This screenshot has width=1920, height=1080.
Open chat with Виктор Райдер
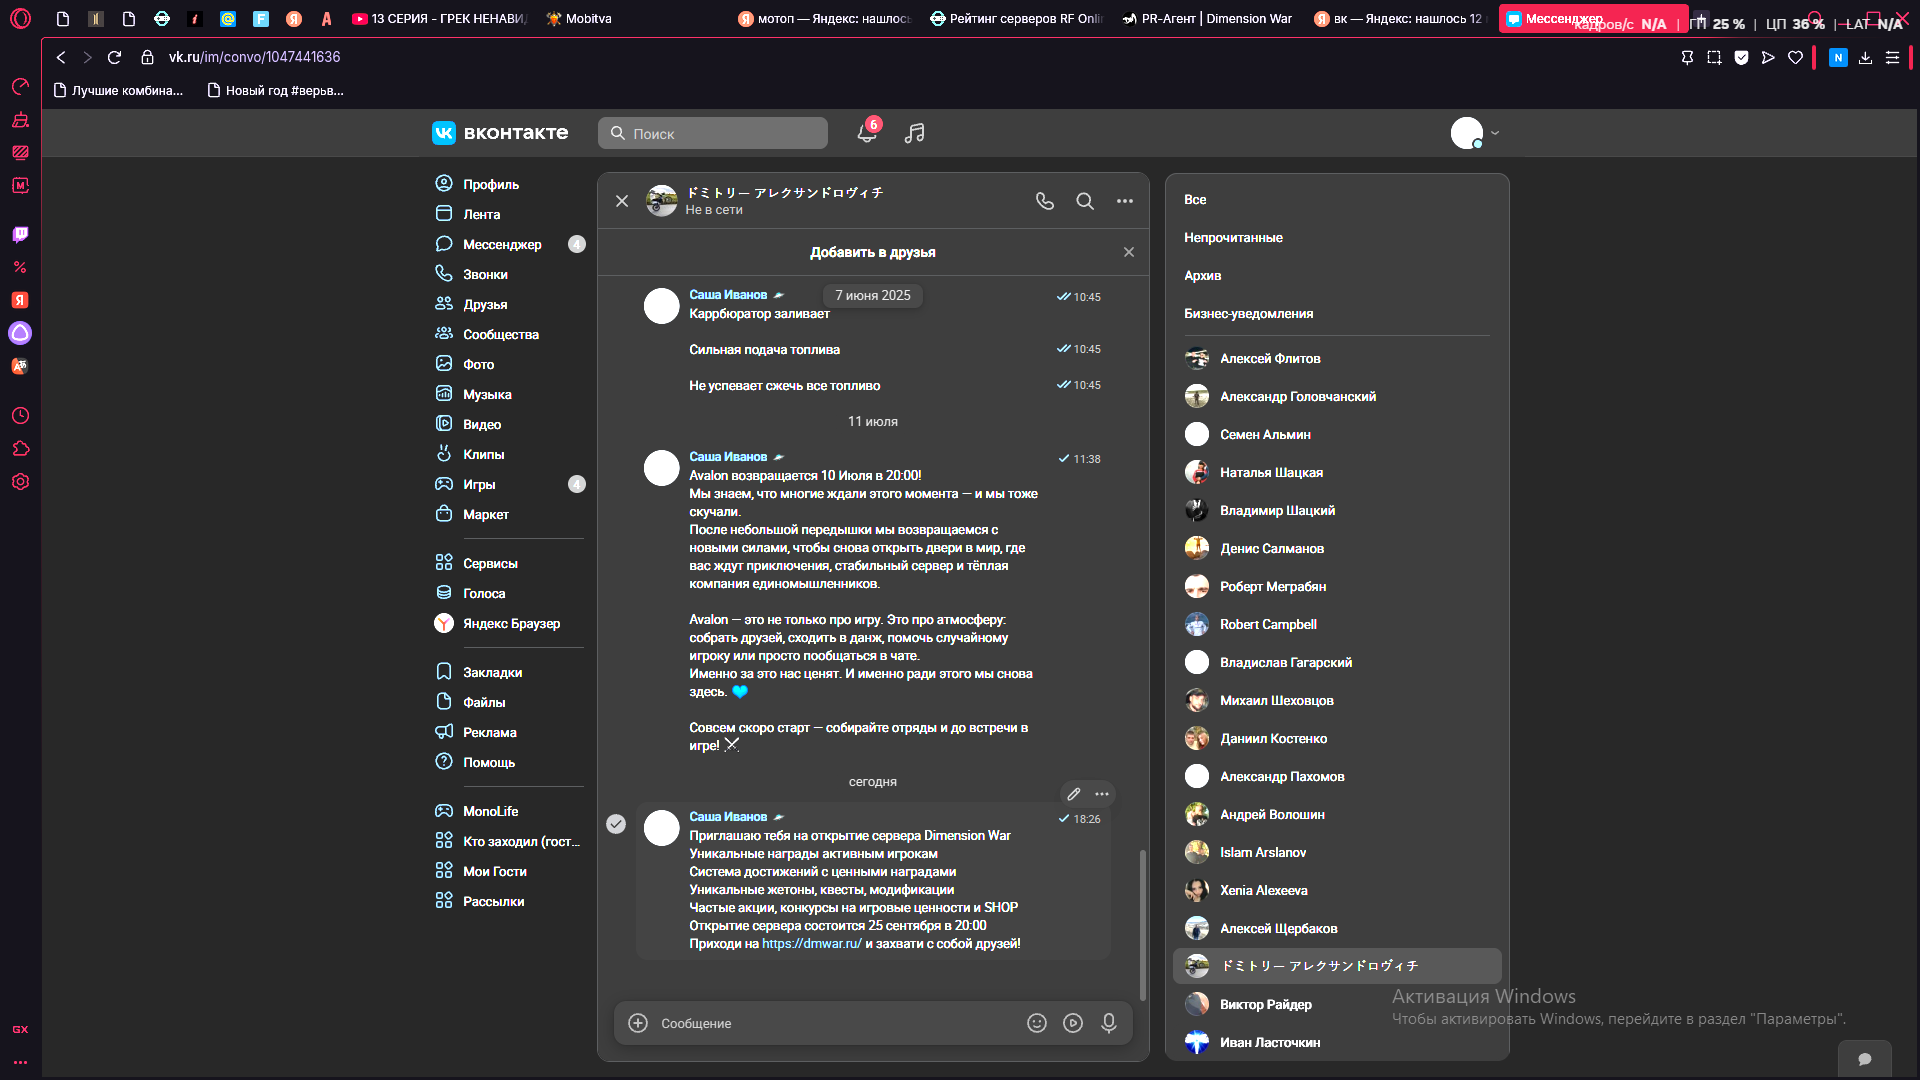click(1337, 1004)
